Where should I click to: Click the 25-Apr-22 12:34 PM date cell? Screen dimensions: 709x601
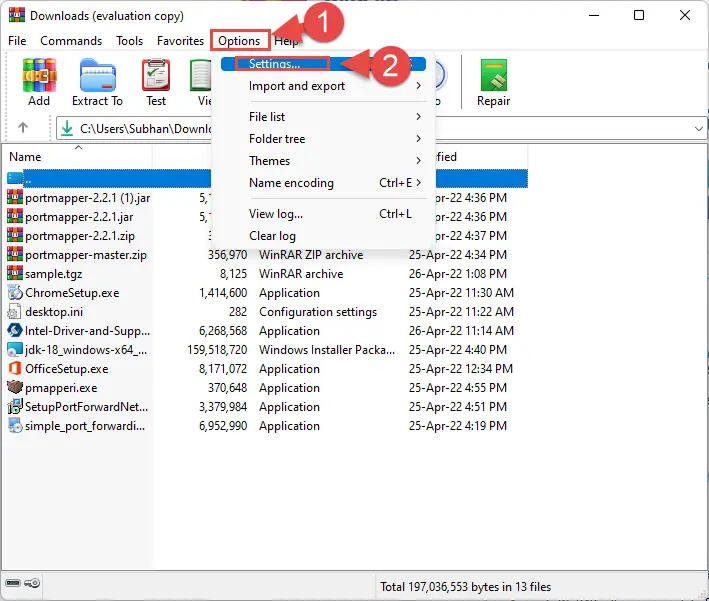pyautogui.click(x=461, y=369)
